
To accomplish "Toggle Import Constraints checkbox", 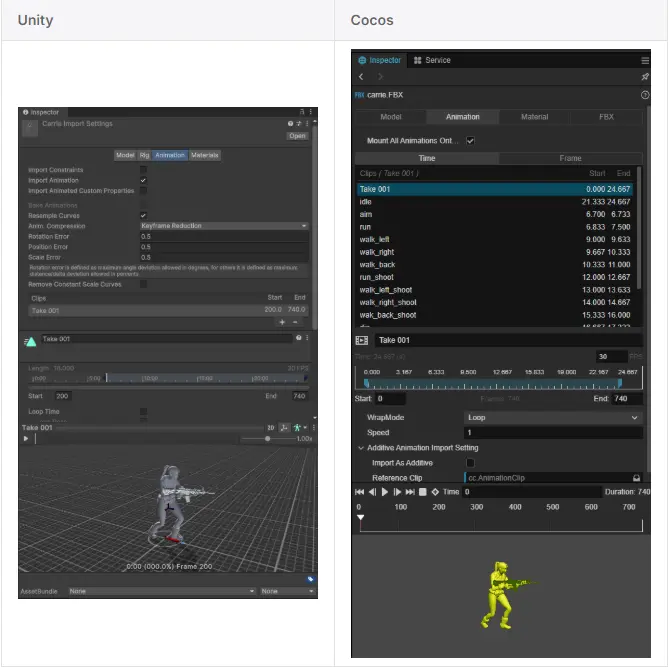I will click(143, 170).
